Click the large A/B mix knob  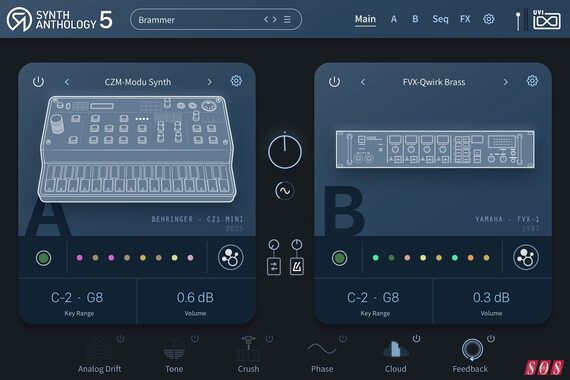pyautogui.click(x=285, y=151)
